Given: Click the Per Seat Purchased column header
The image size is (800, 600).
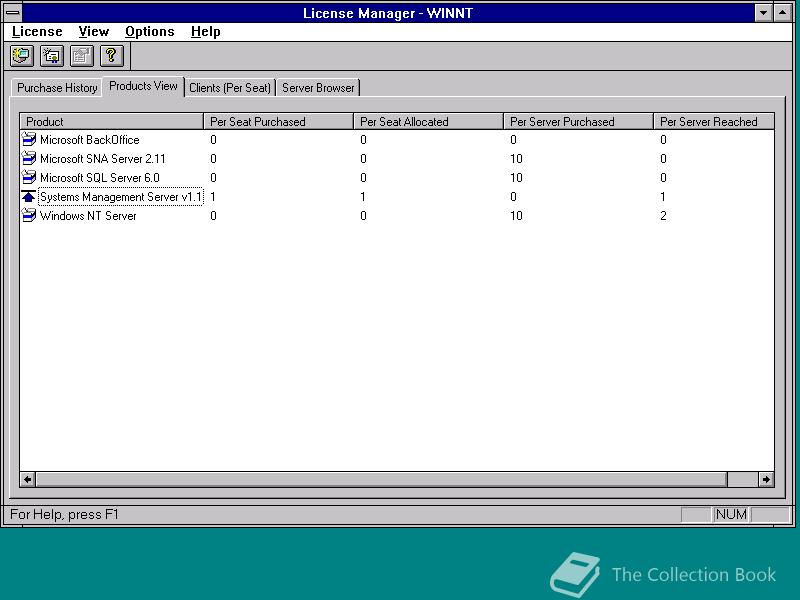Looking at the screenshot, I should (279, 121).
